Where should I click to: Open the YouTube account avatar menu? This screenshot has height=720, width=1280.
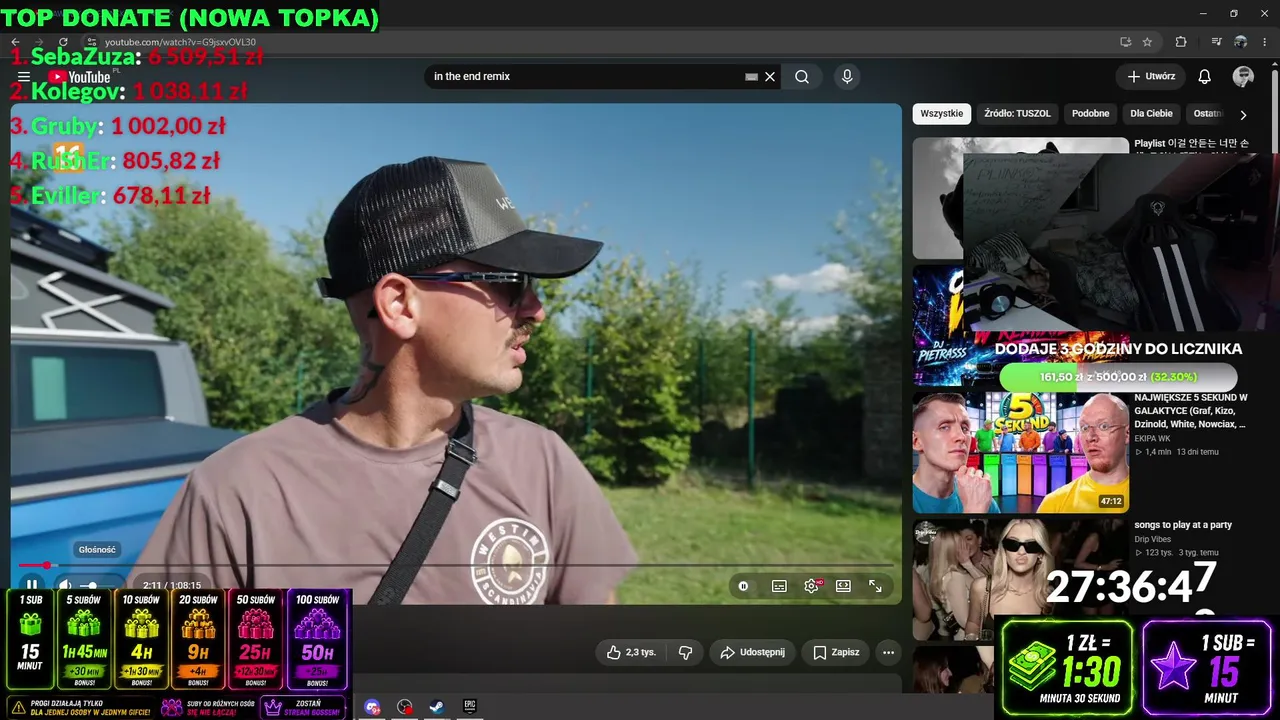click(1243, 76)
